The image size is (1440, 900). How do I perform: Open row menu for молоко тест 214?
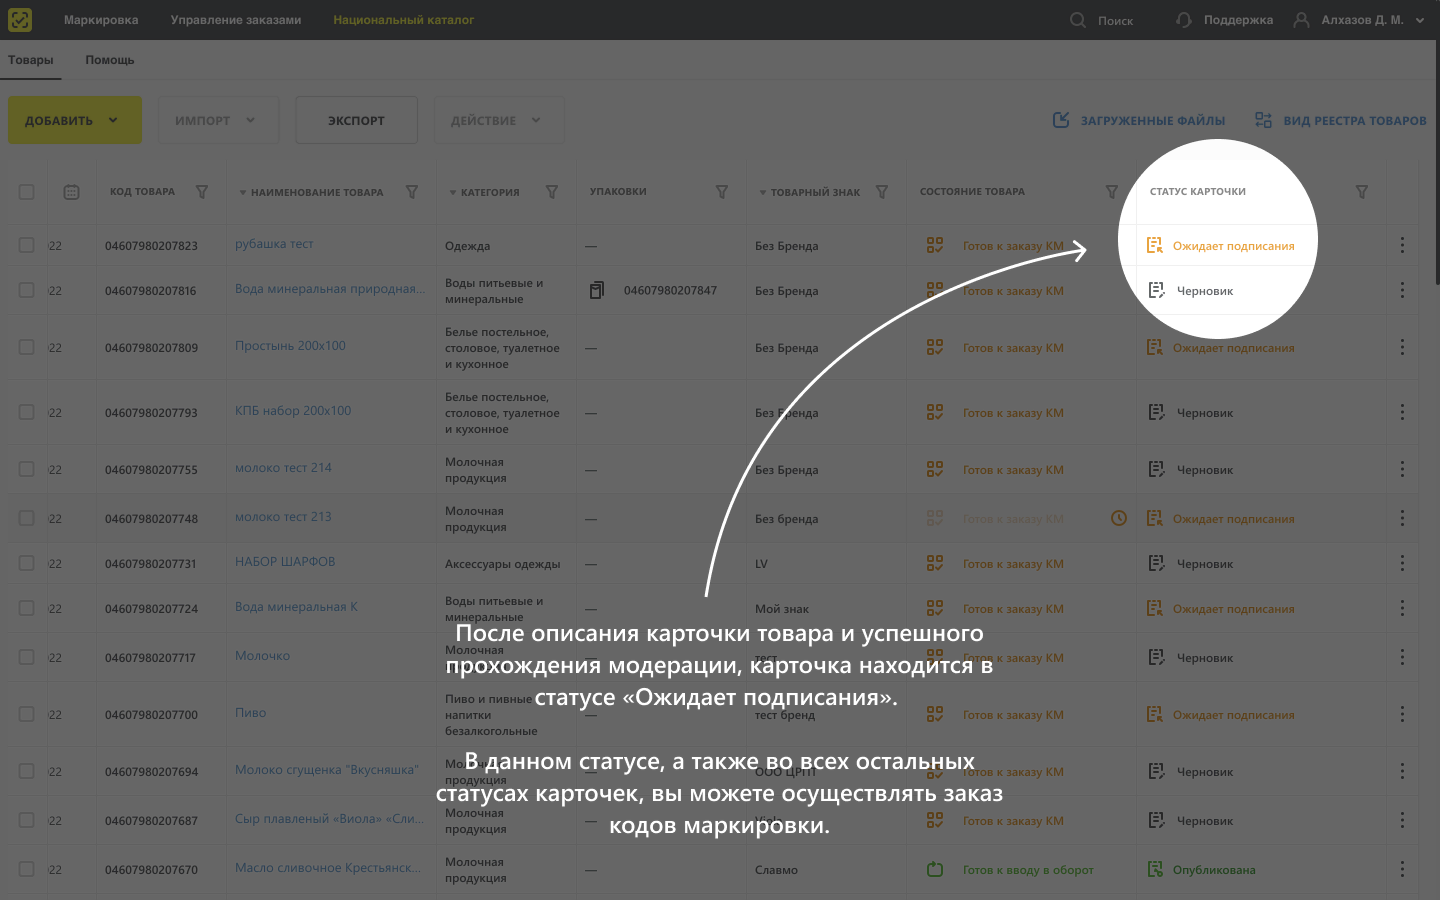pos(1402,469)
